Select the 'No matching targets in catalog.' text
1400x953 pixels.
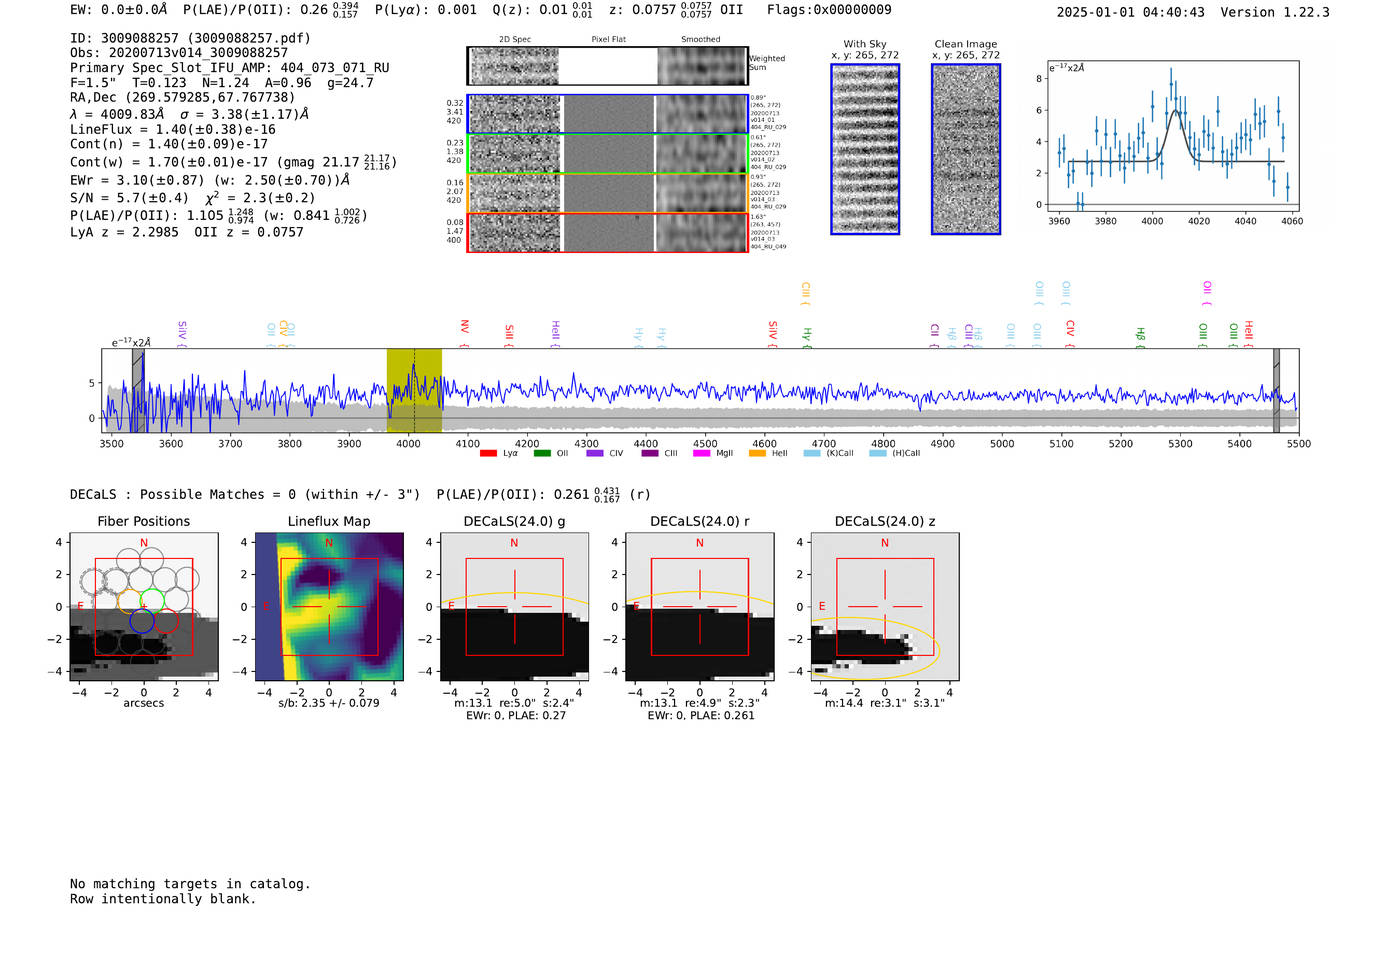(x=190, y=884)
